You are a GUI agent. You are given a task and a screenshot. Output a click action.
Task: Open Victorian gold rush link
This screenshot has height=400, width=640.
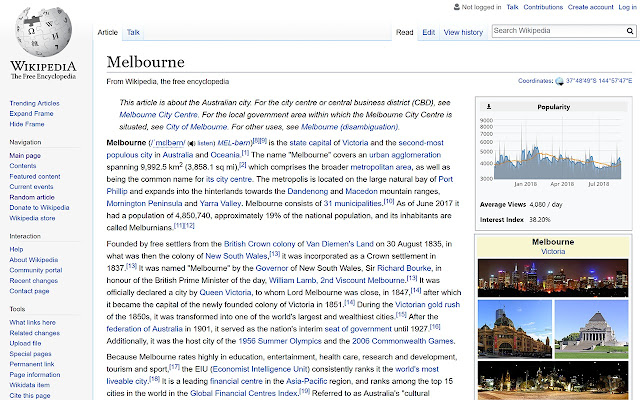pos(427,305)
